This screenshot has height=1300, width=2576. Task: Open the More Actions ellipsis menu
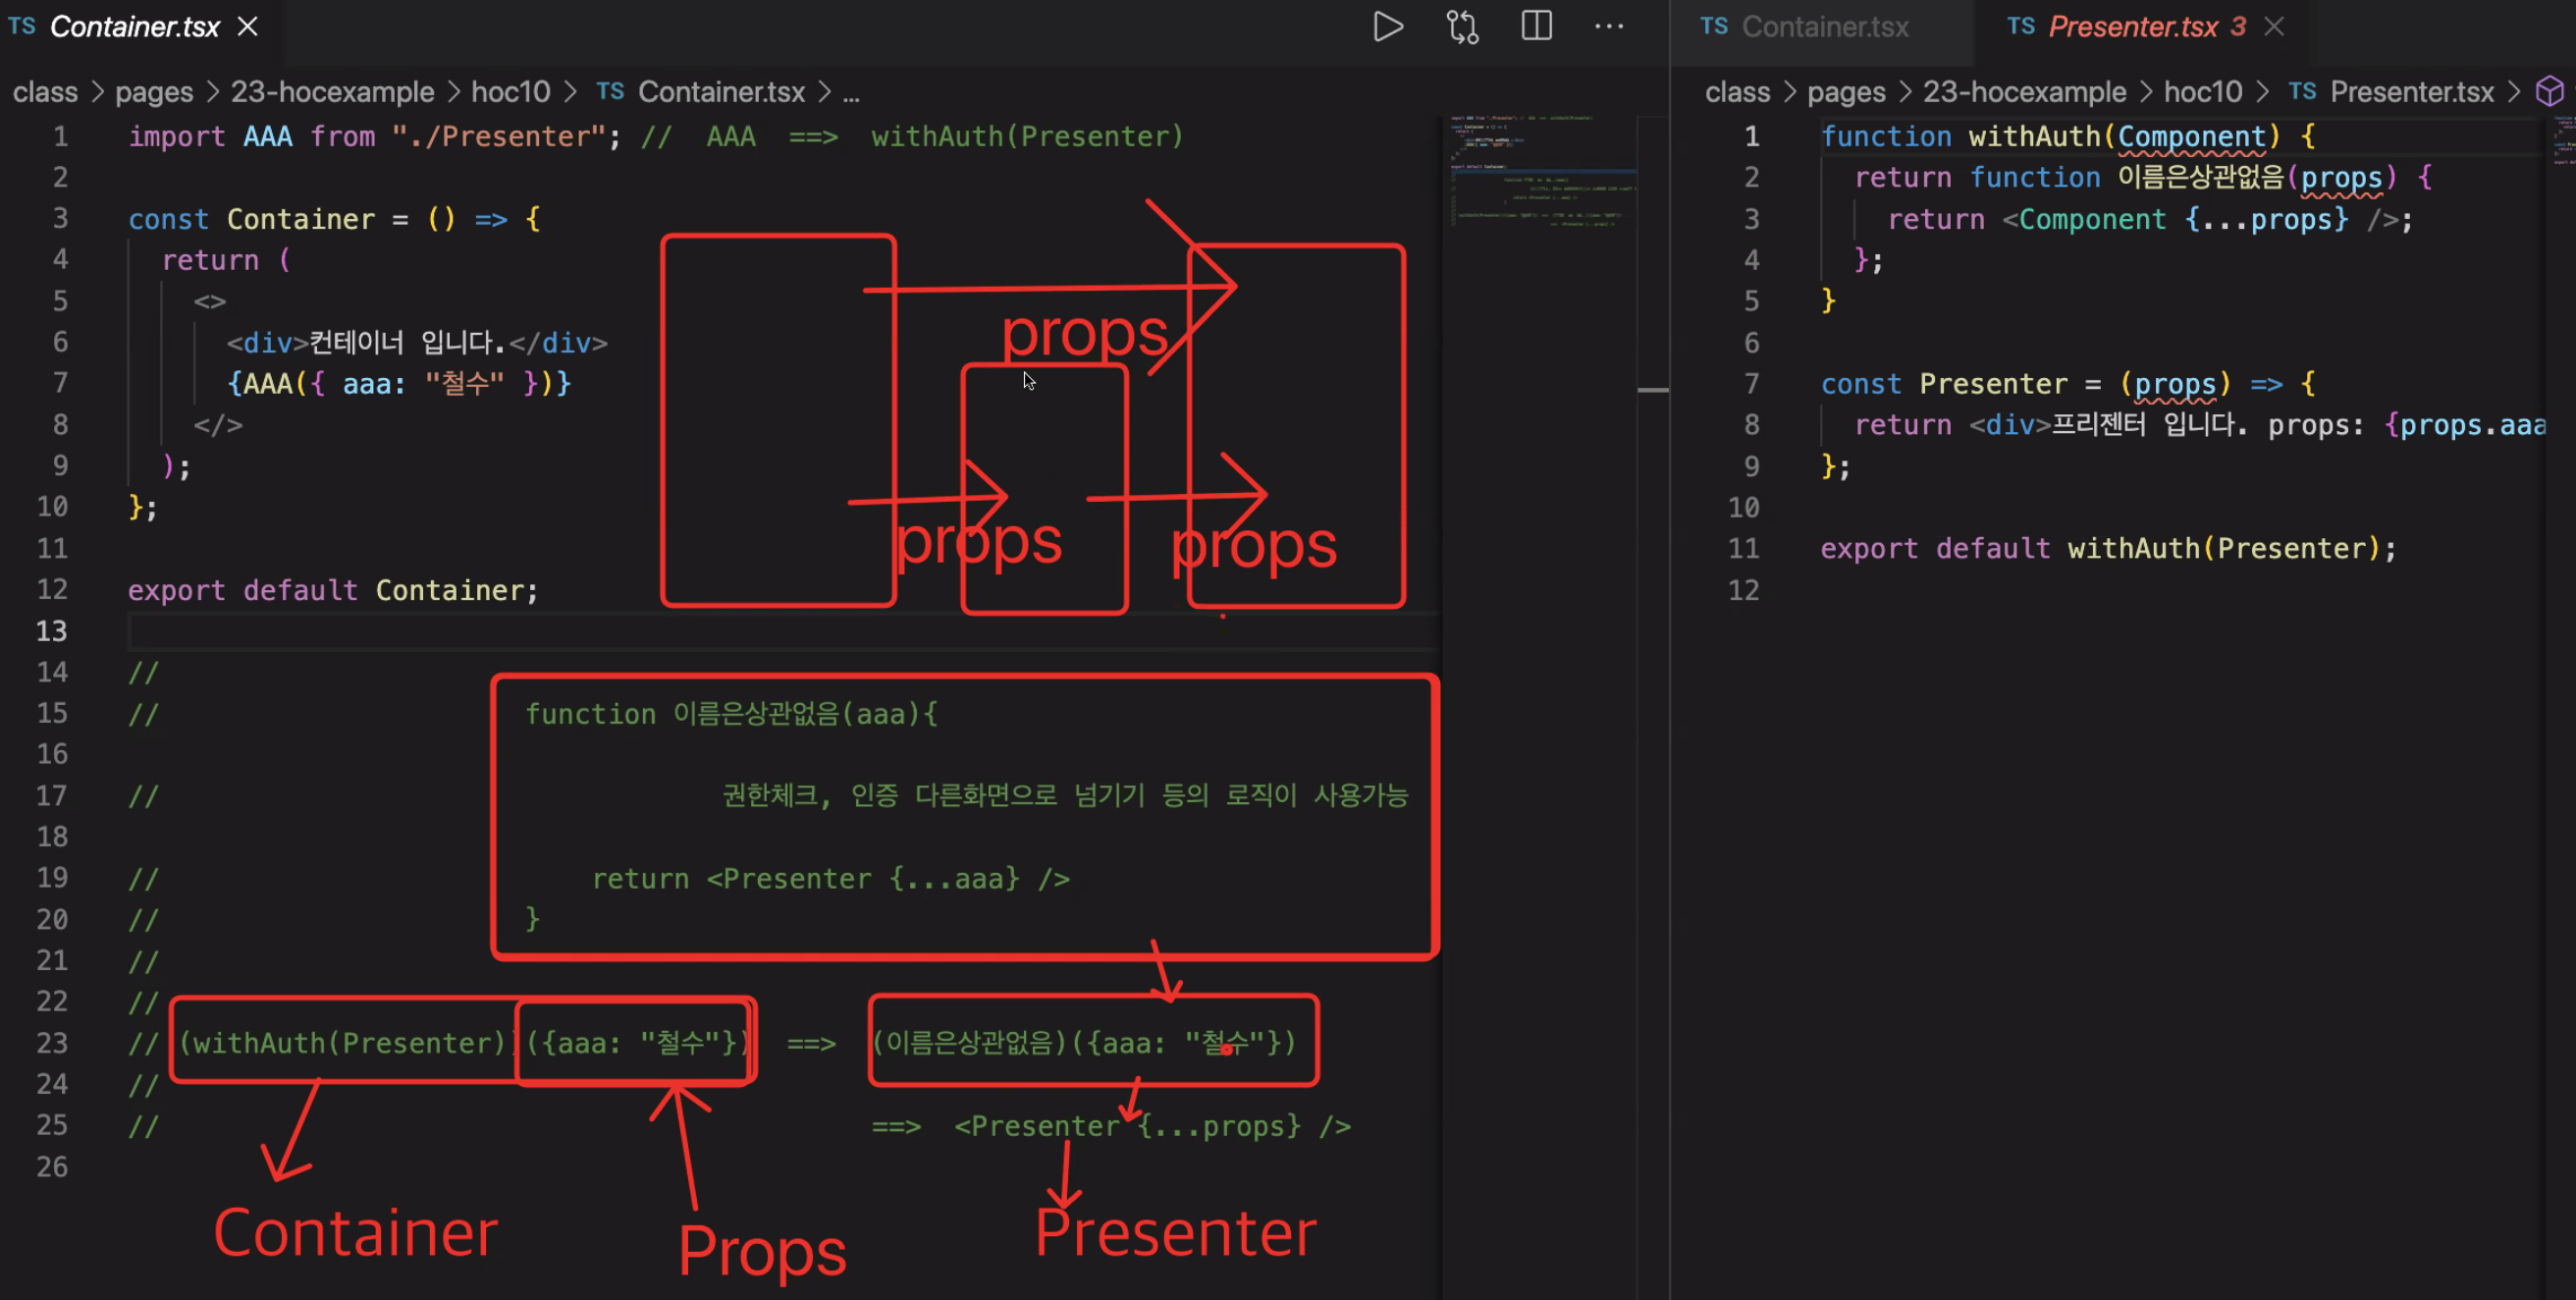point(1609,27)
